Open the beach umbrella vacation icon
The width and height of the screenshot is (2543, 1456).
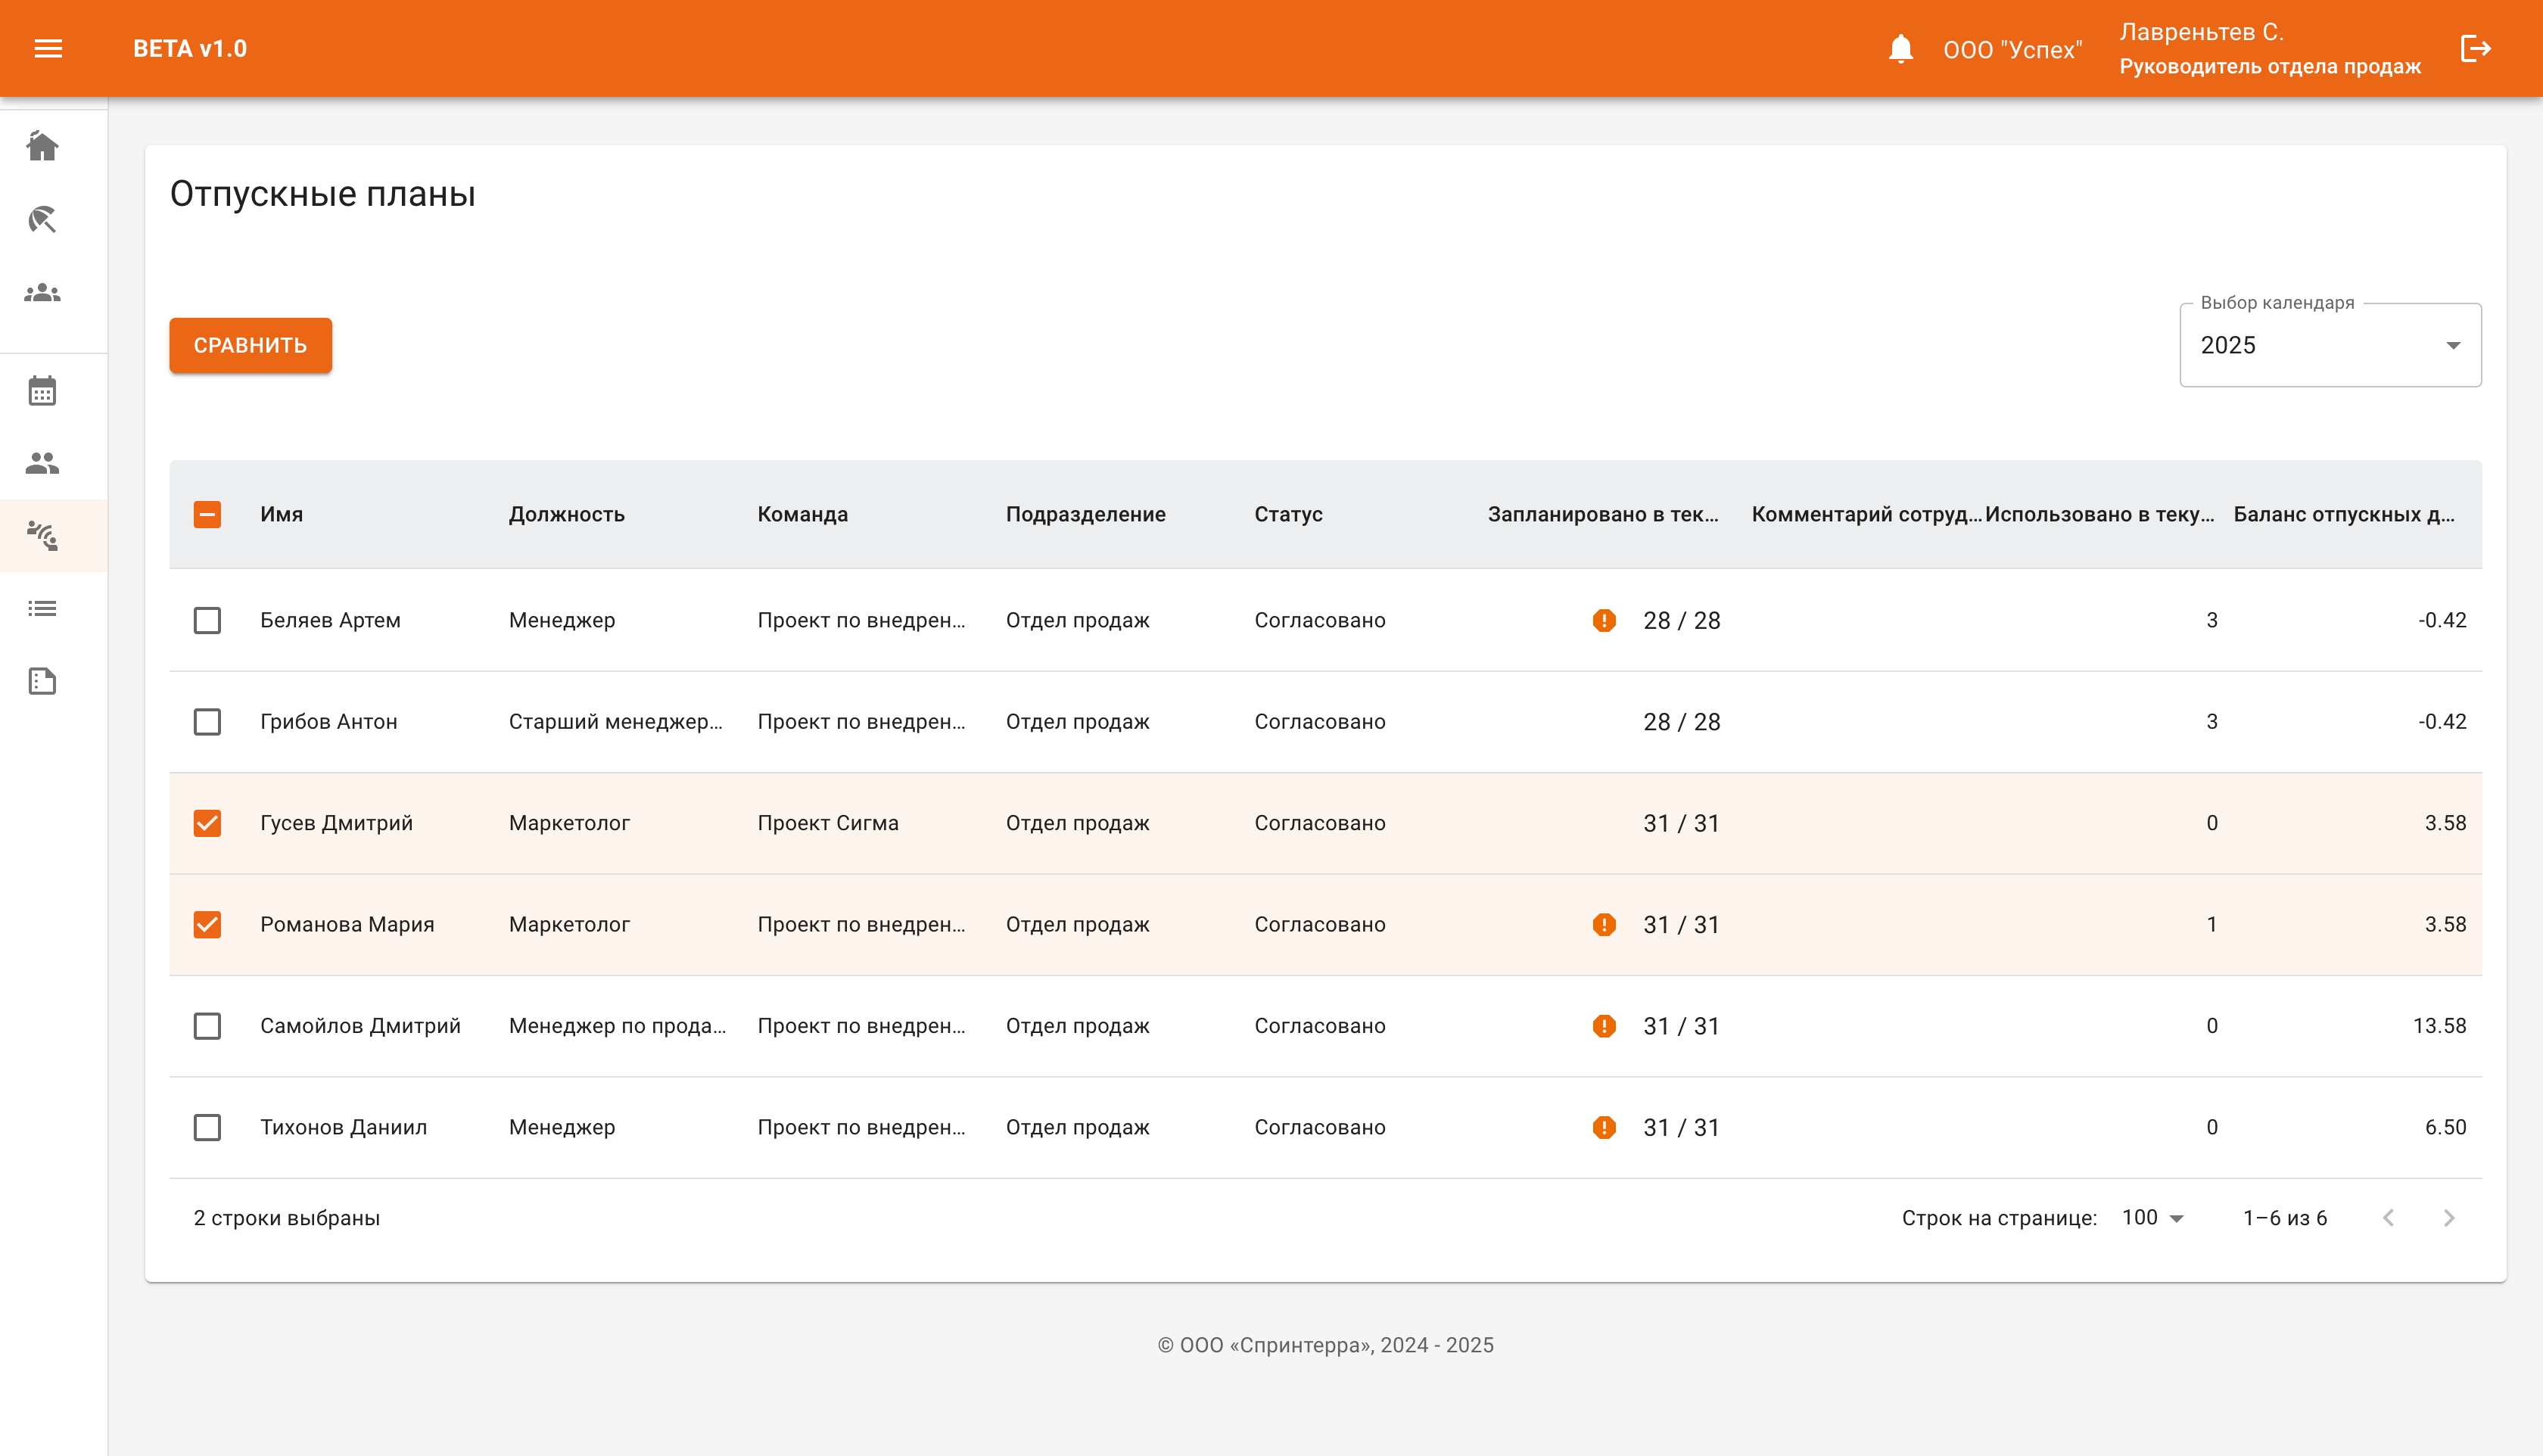(42, 219)
